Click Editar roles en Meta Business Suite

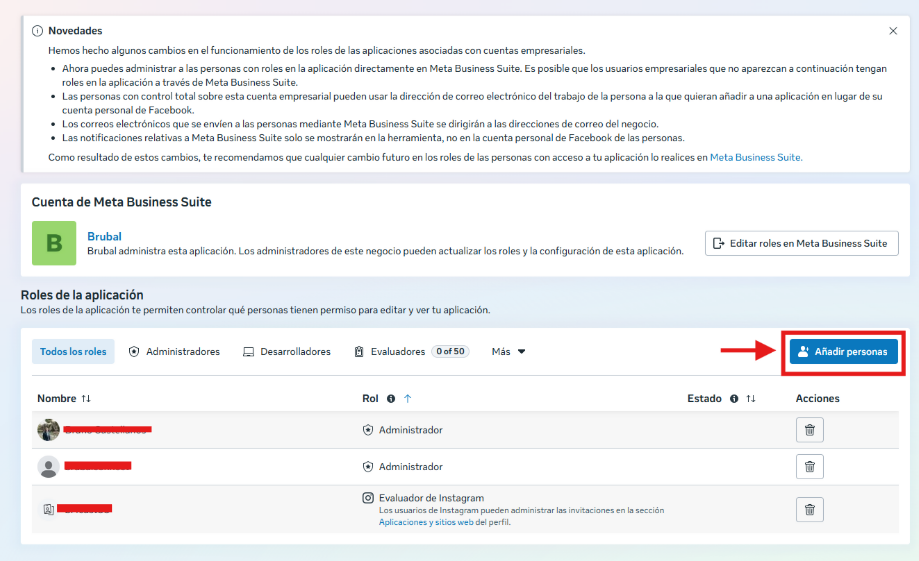pyautogui.click(x=801, y=243)
